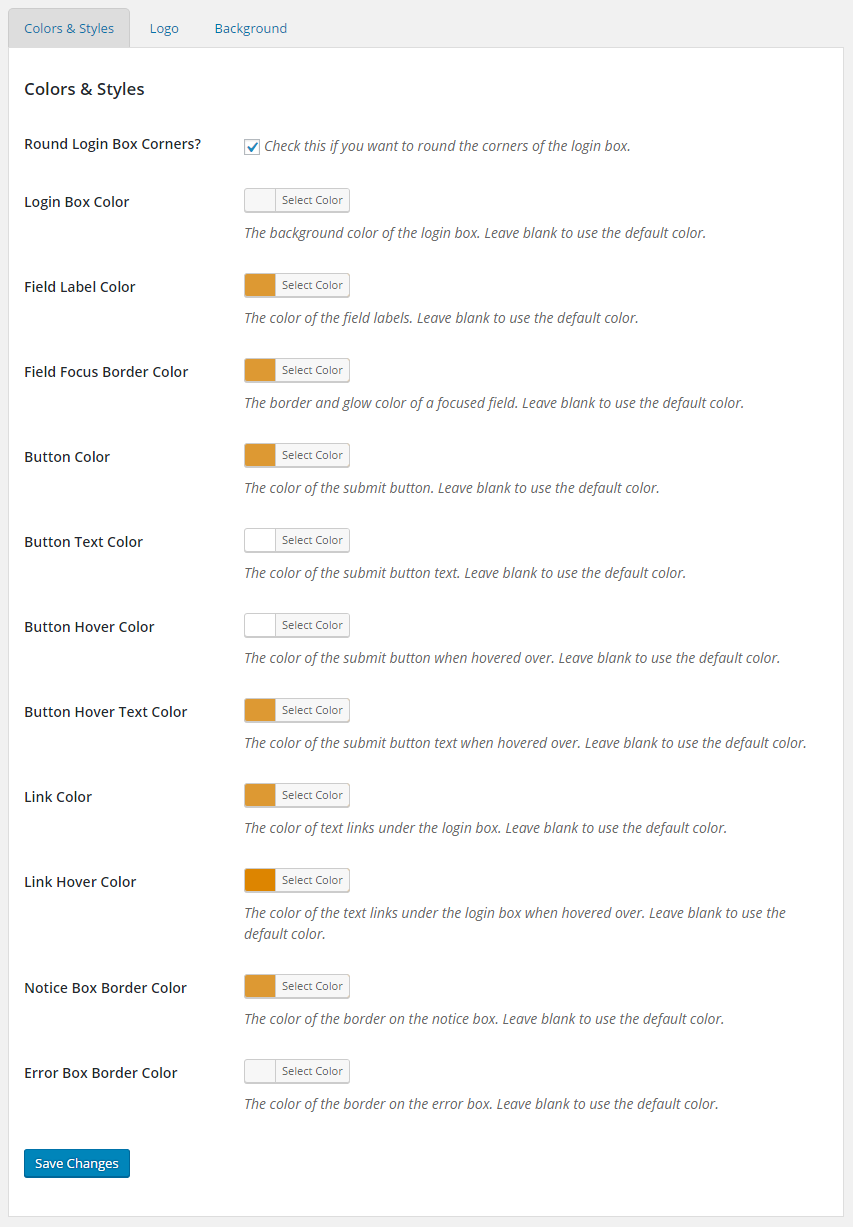Save Changes to the login styles
The height and width of the screenshot is (1227, 853).
(x=76, y=1163)
